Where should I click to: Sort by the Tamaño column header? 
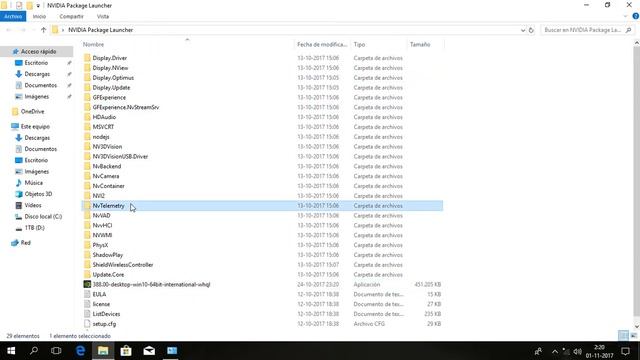(x=426, y=44)
